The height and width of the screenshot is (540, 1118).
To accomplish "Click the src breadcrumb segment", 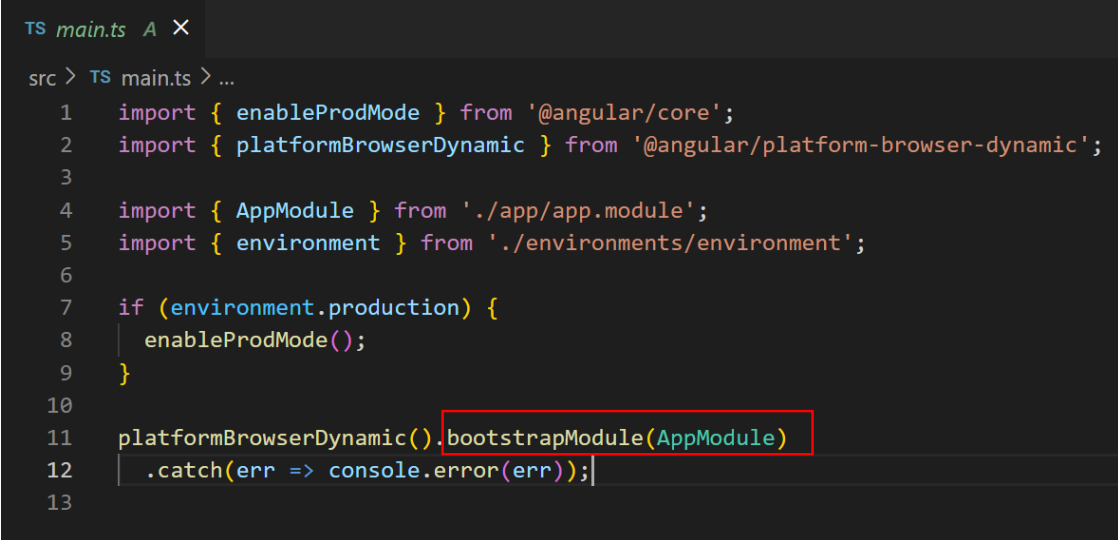I will (42, 78).
